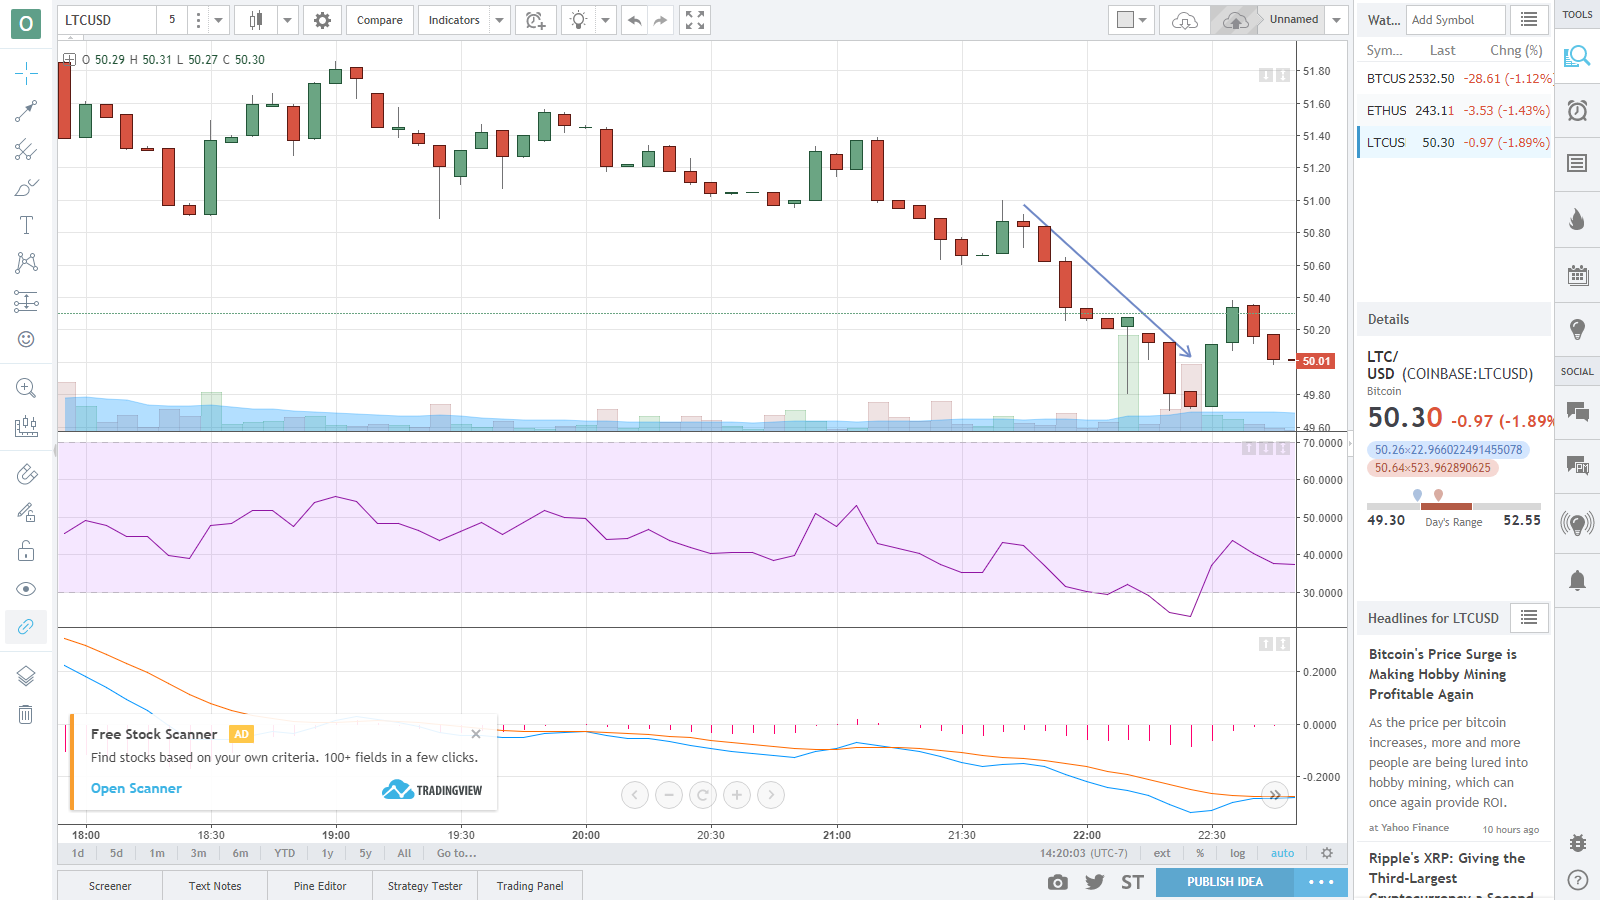Open the hotlists flame panel
This screenshot has width=1600, height=900.
tap(1578, 219)
